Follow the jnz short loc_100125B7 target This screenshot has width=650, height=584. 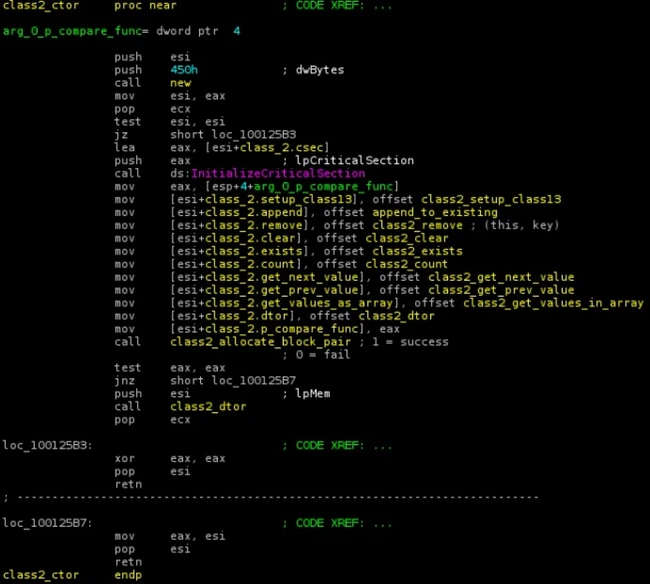[x=254, y=380]
